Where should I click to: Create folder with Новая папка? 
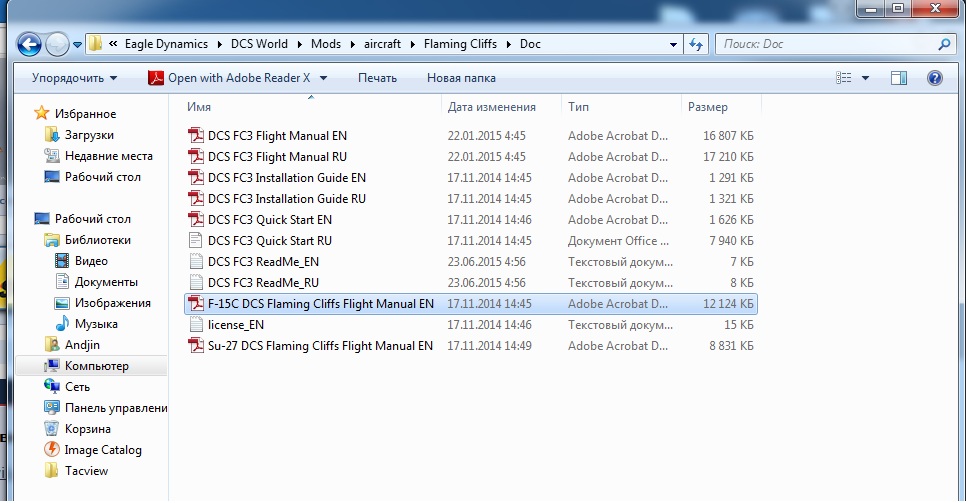pos(461,78)
